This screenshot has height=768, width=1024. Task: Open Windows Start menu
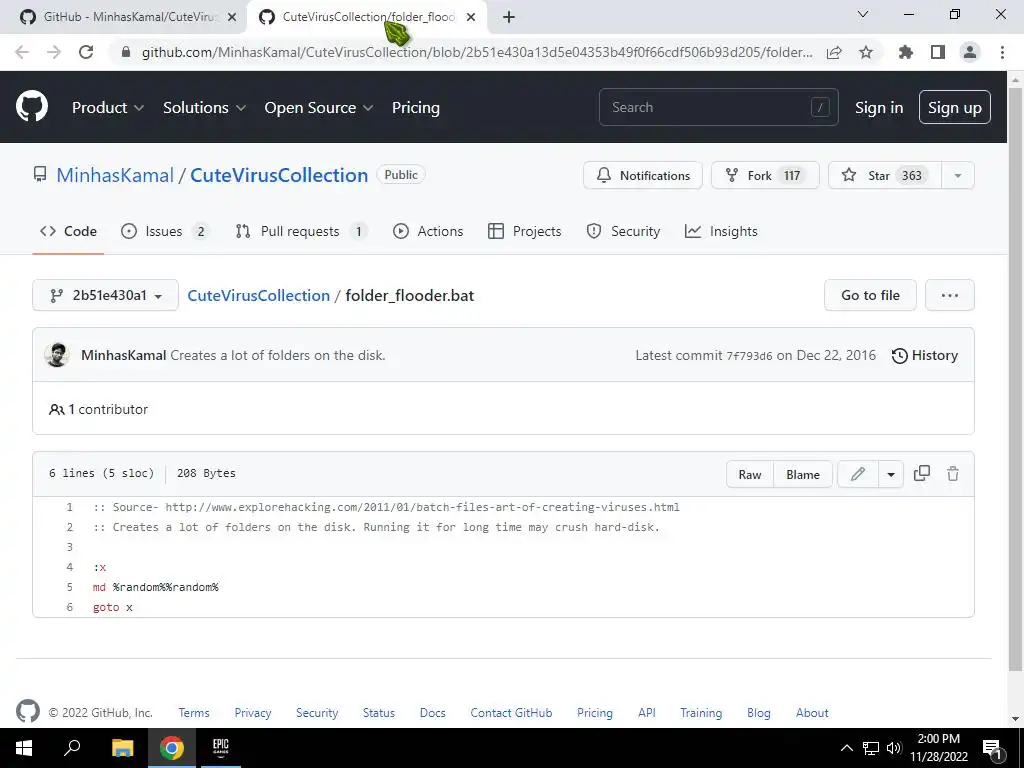pyautogui.click(x=24, y=748)
